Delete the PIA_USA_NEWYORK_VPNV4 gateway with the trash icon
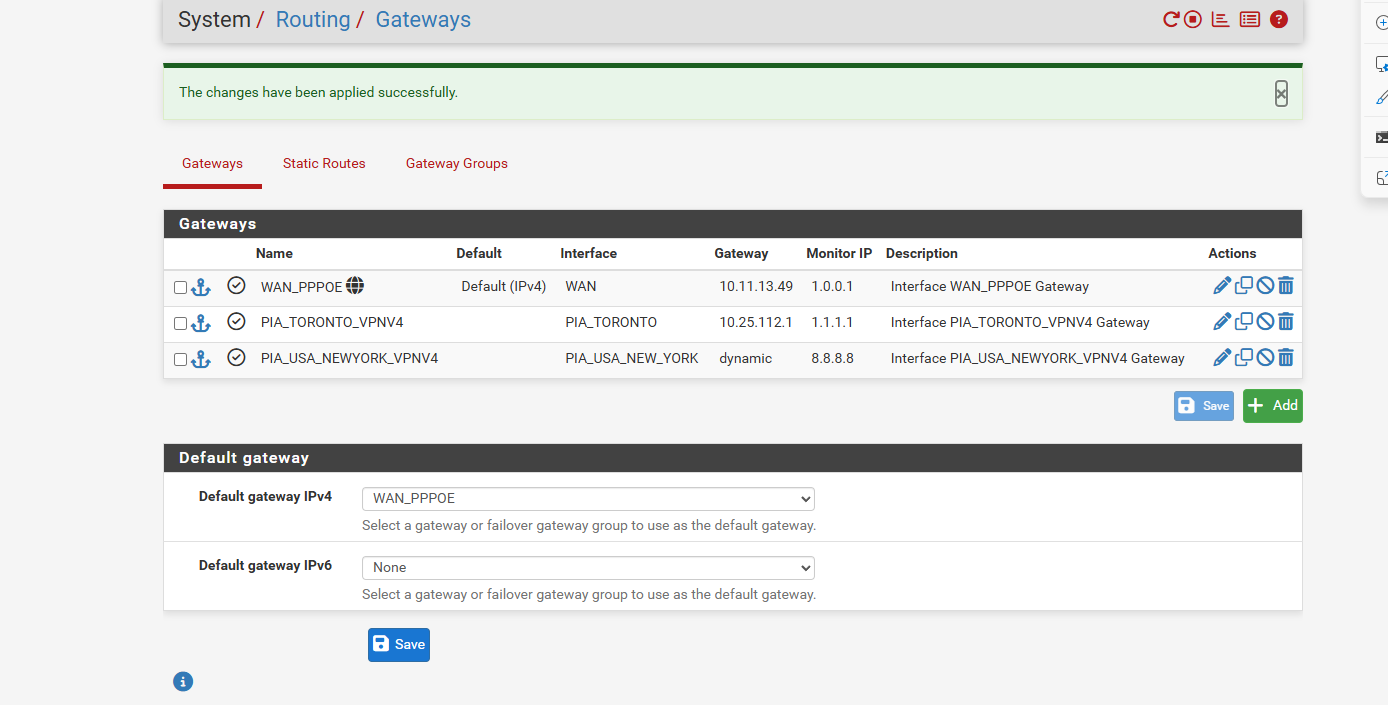The image size is (1388, 705). (x=1286, y=358)
